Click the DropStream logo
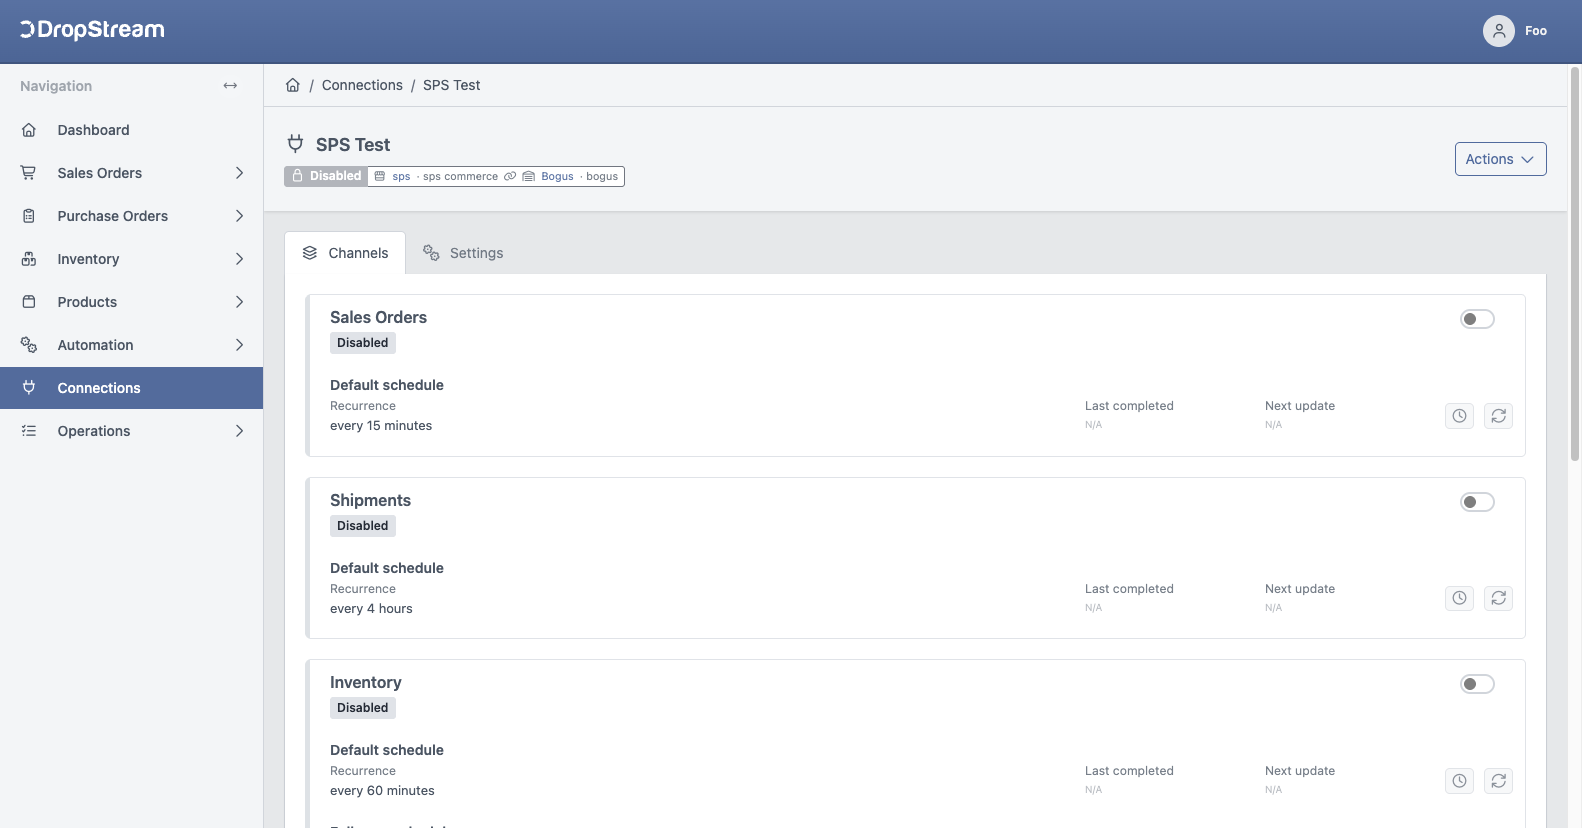The image size is (1582, 828). (92, 30)
